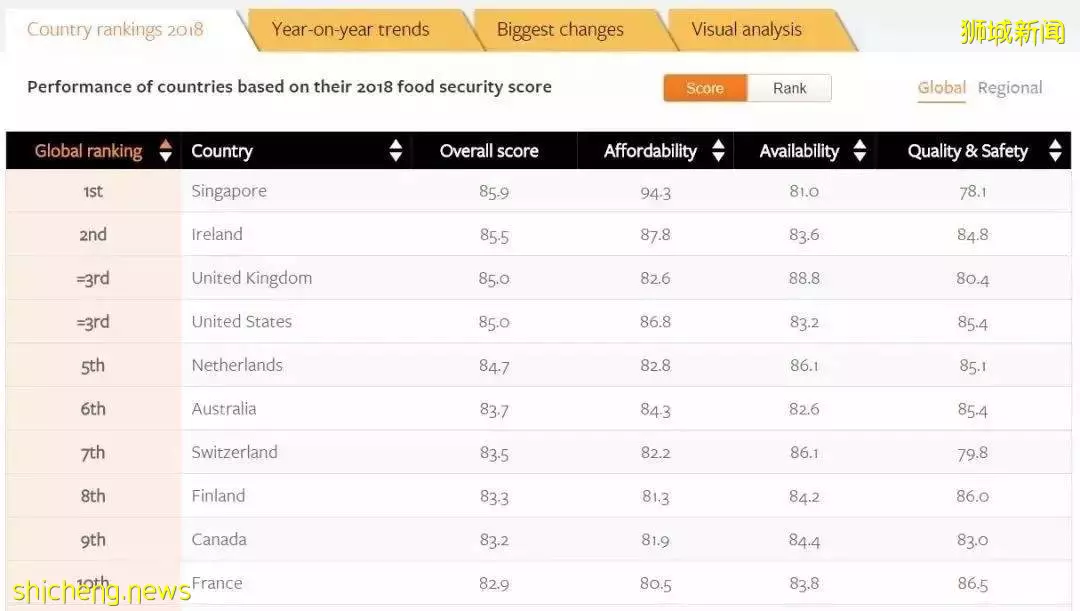The width and height of the screenshot is (1080, 611).
Task: Switch to Biggest changes tab
Action: pyautogui.click(x=560, y=30)
